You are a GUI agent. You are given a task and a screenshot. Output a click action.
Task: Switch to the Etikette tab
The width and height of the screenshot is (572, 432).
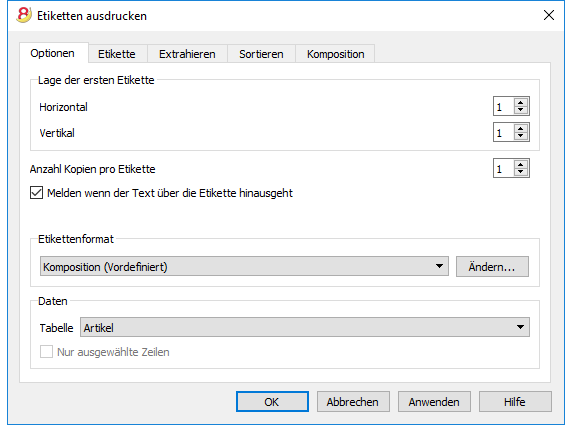point(117,54)
